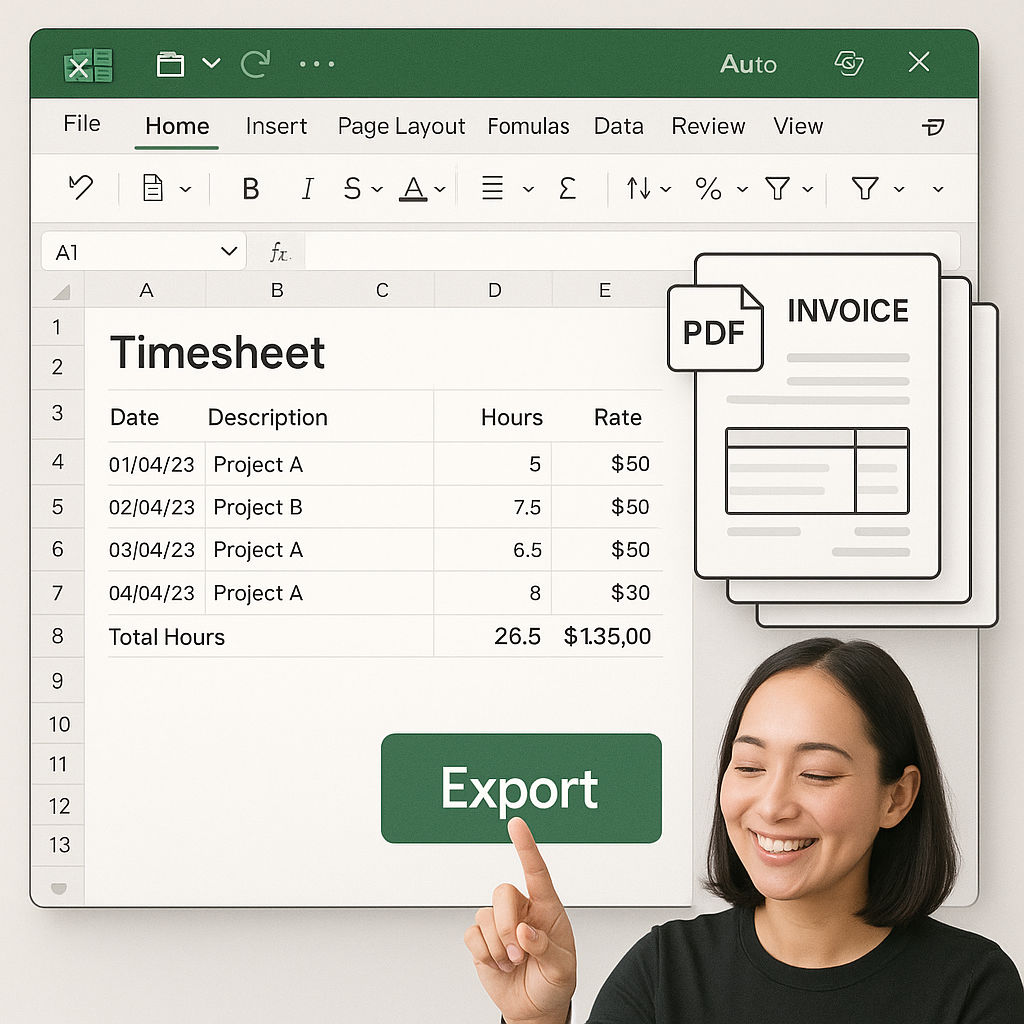Expand the strikethrough dropdown arrow
This screenshot has height=1024, width=1024.
click(x=377, y=189)
